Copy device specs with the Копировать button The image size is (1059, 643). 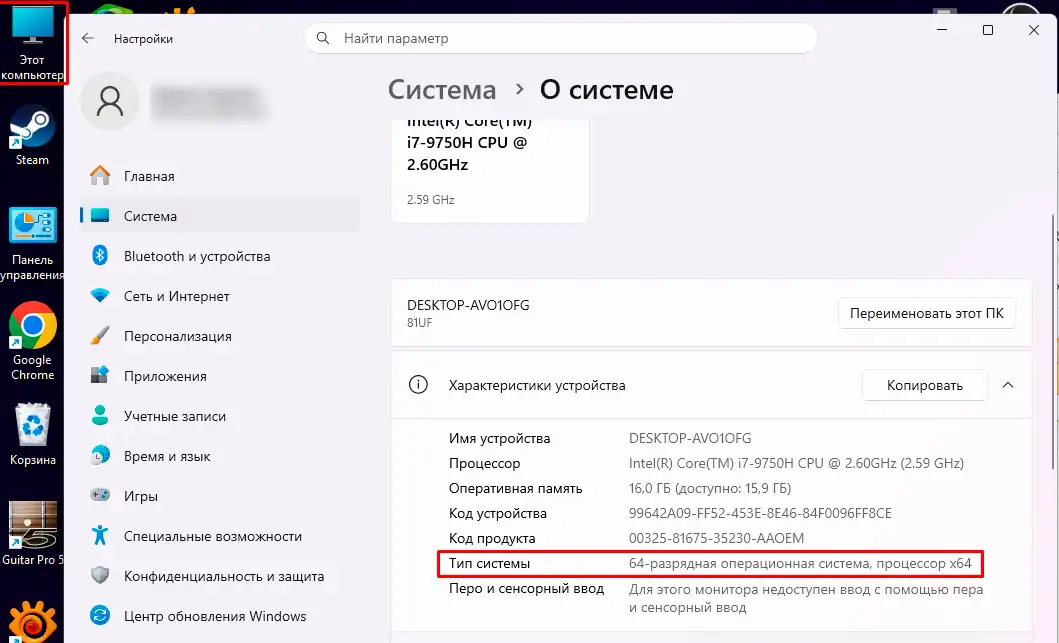924,384
